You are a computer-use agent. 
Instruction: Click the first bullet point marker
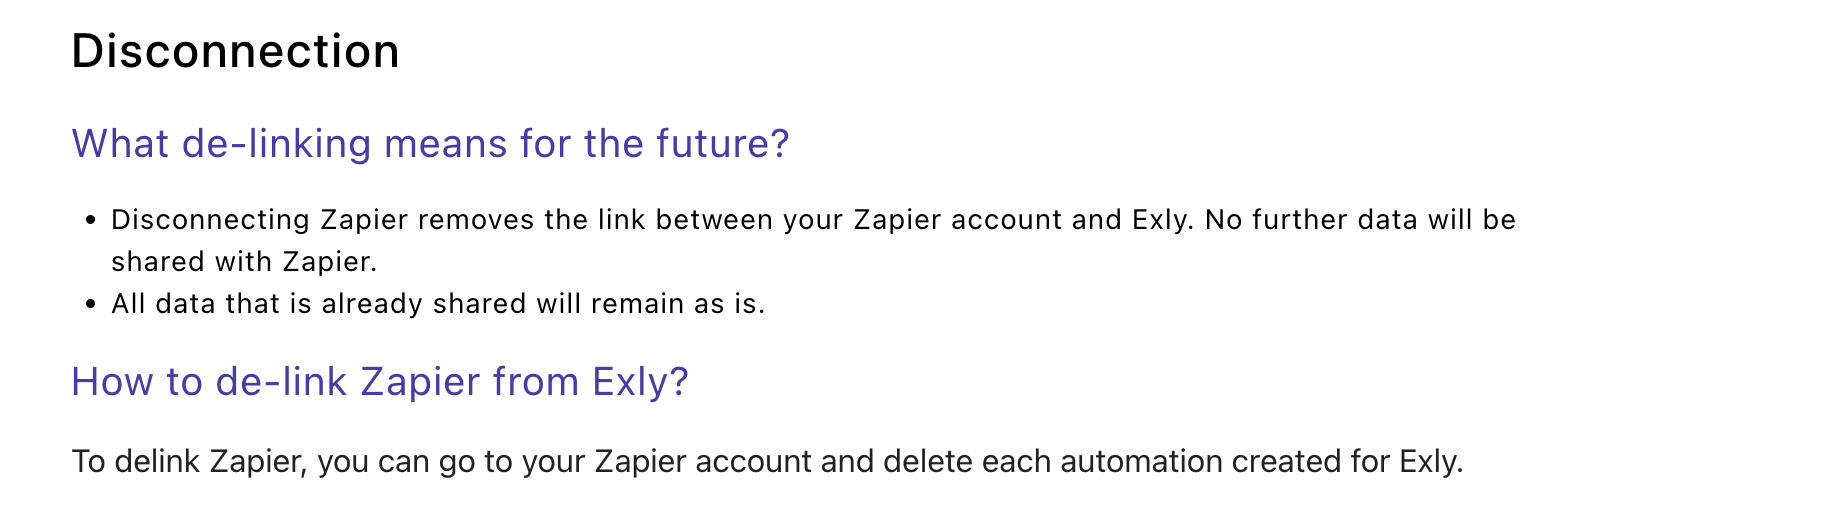pos(91,220)
